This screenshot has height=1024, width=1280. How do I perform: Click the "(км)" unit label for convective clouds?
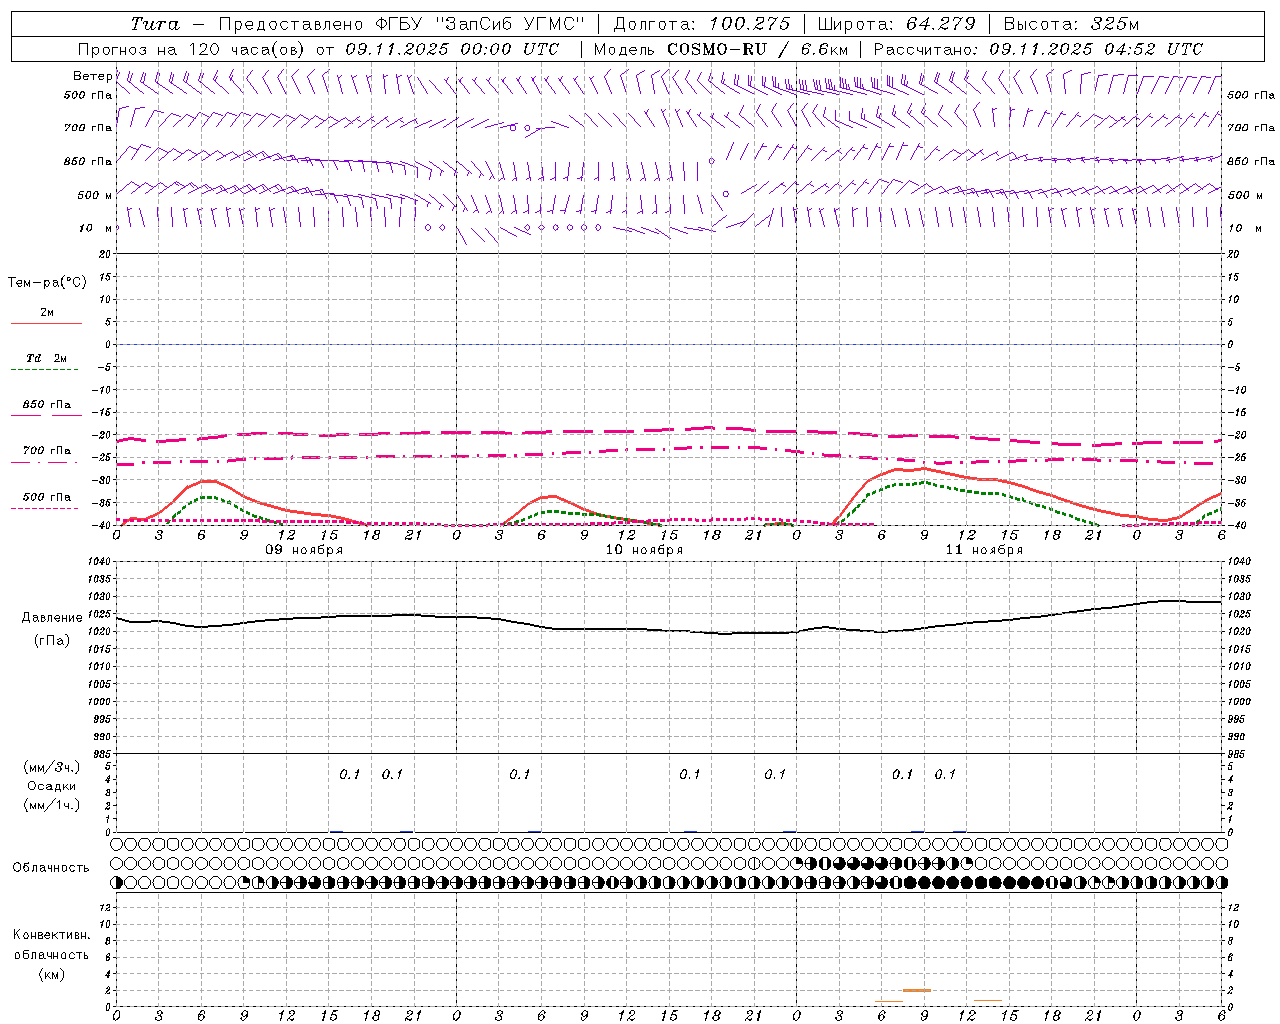tap(51, 974)
